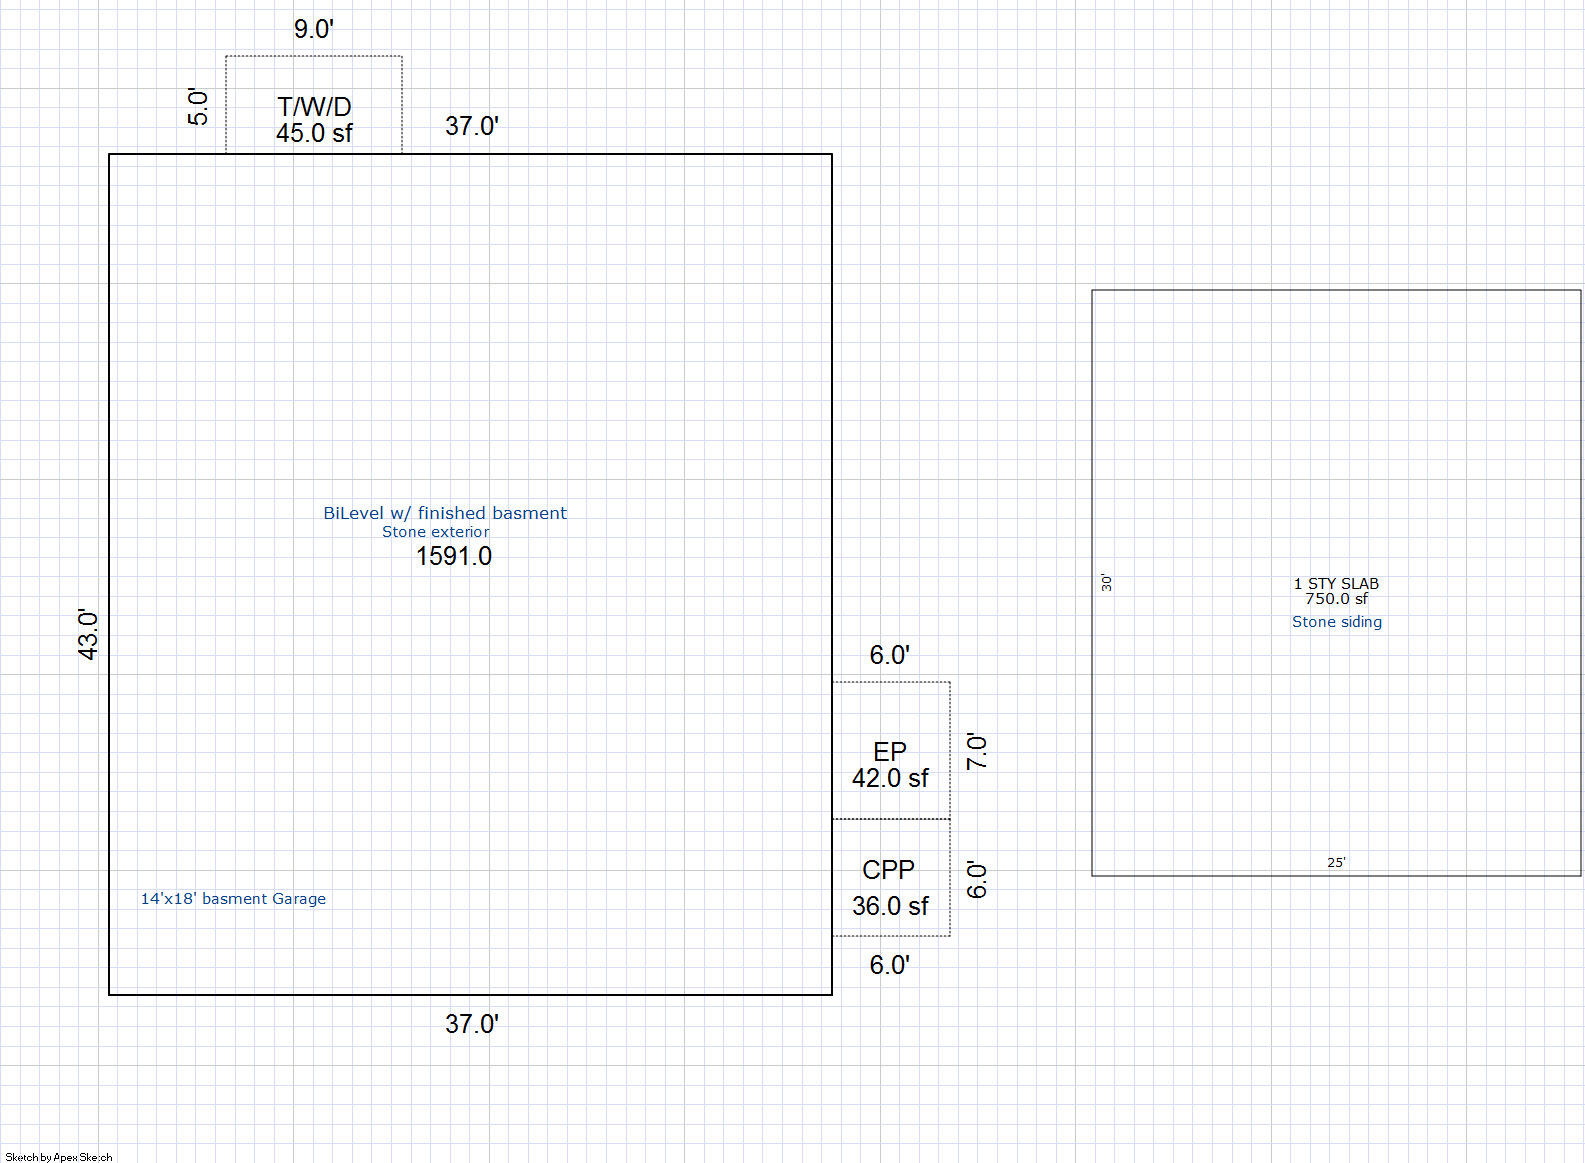This screenshot has height=1163, width=1585.
Task: Select the '1 STY SLAB' label
Action: 1336,583
